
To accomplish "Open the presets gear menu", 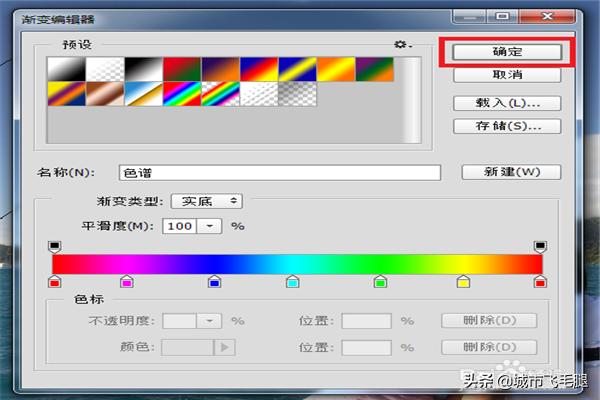I will click(403, 45).
